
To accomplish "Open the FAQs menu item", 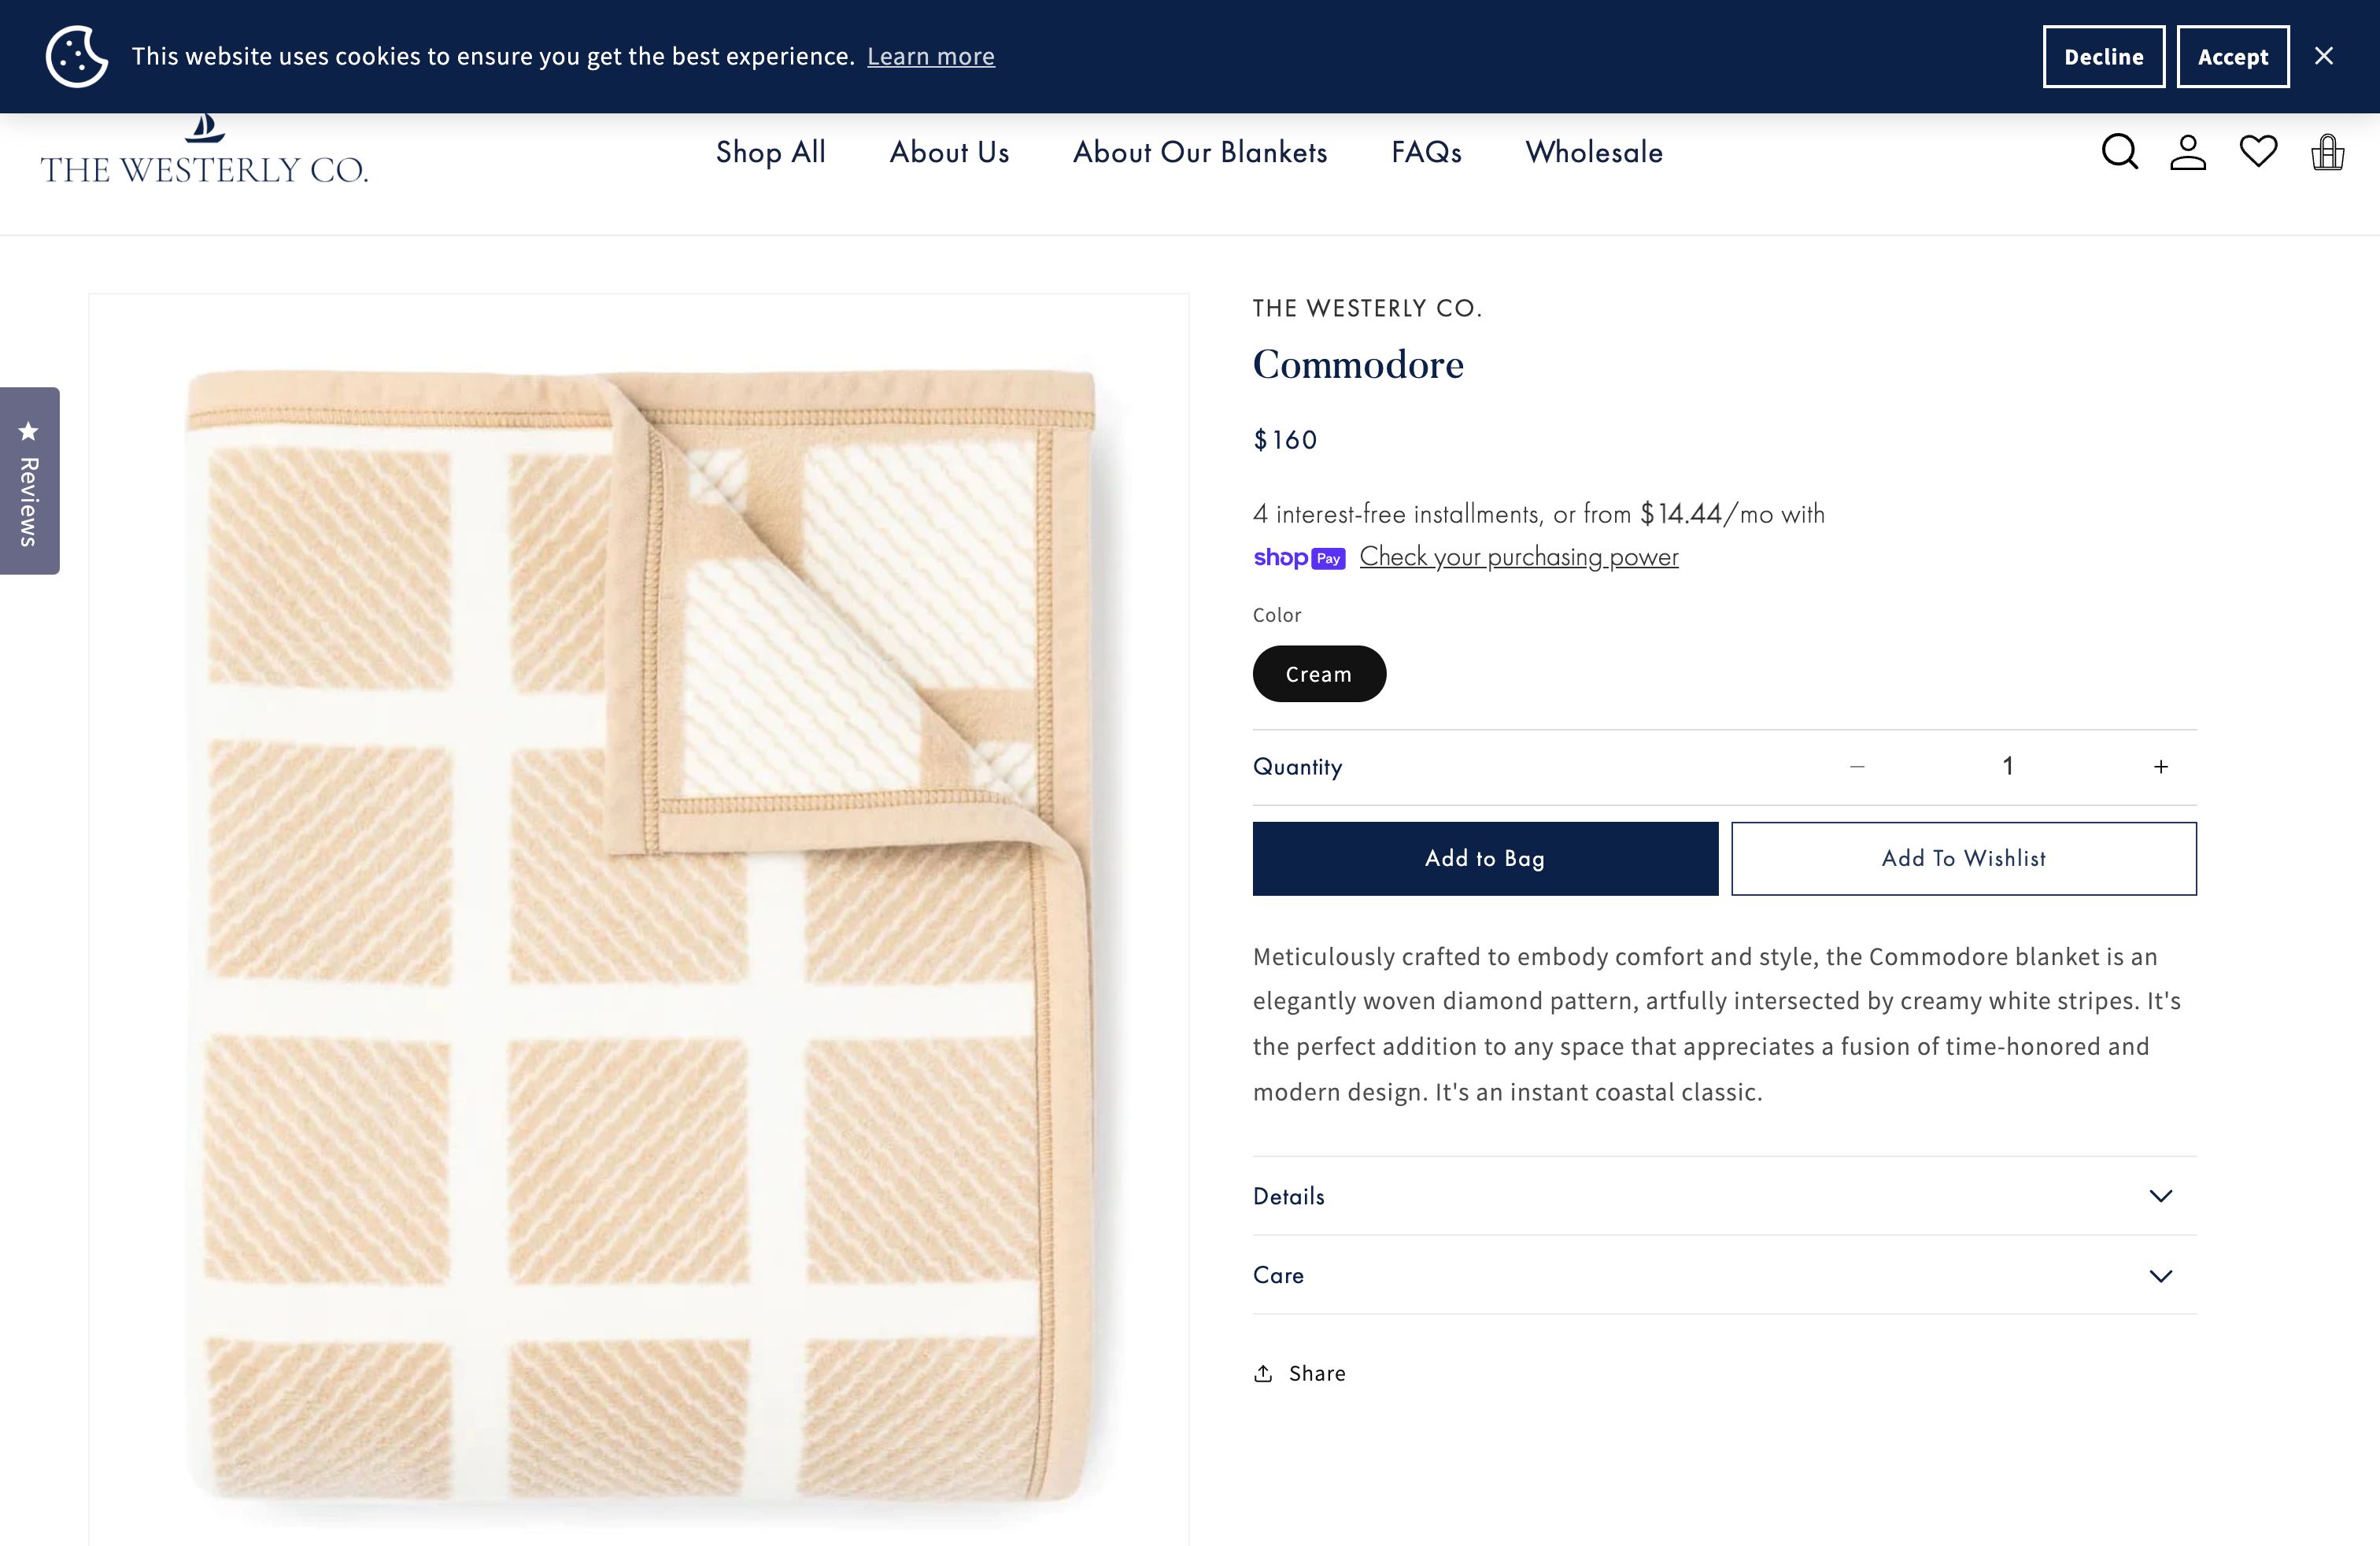I will [x=1426, y=152].
